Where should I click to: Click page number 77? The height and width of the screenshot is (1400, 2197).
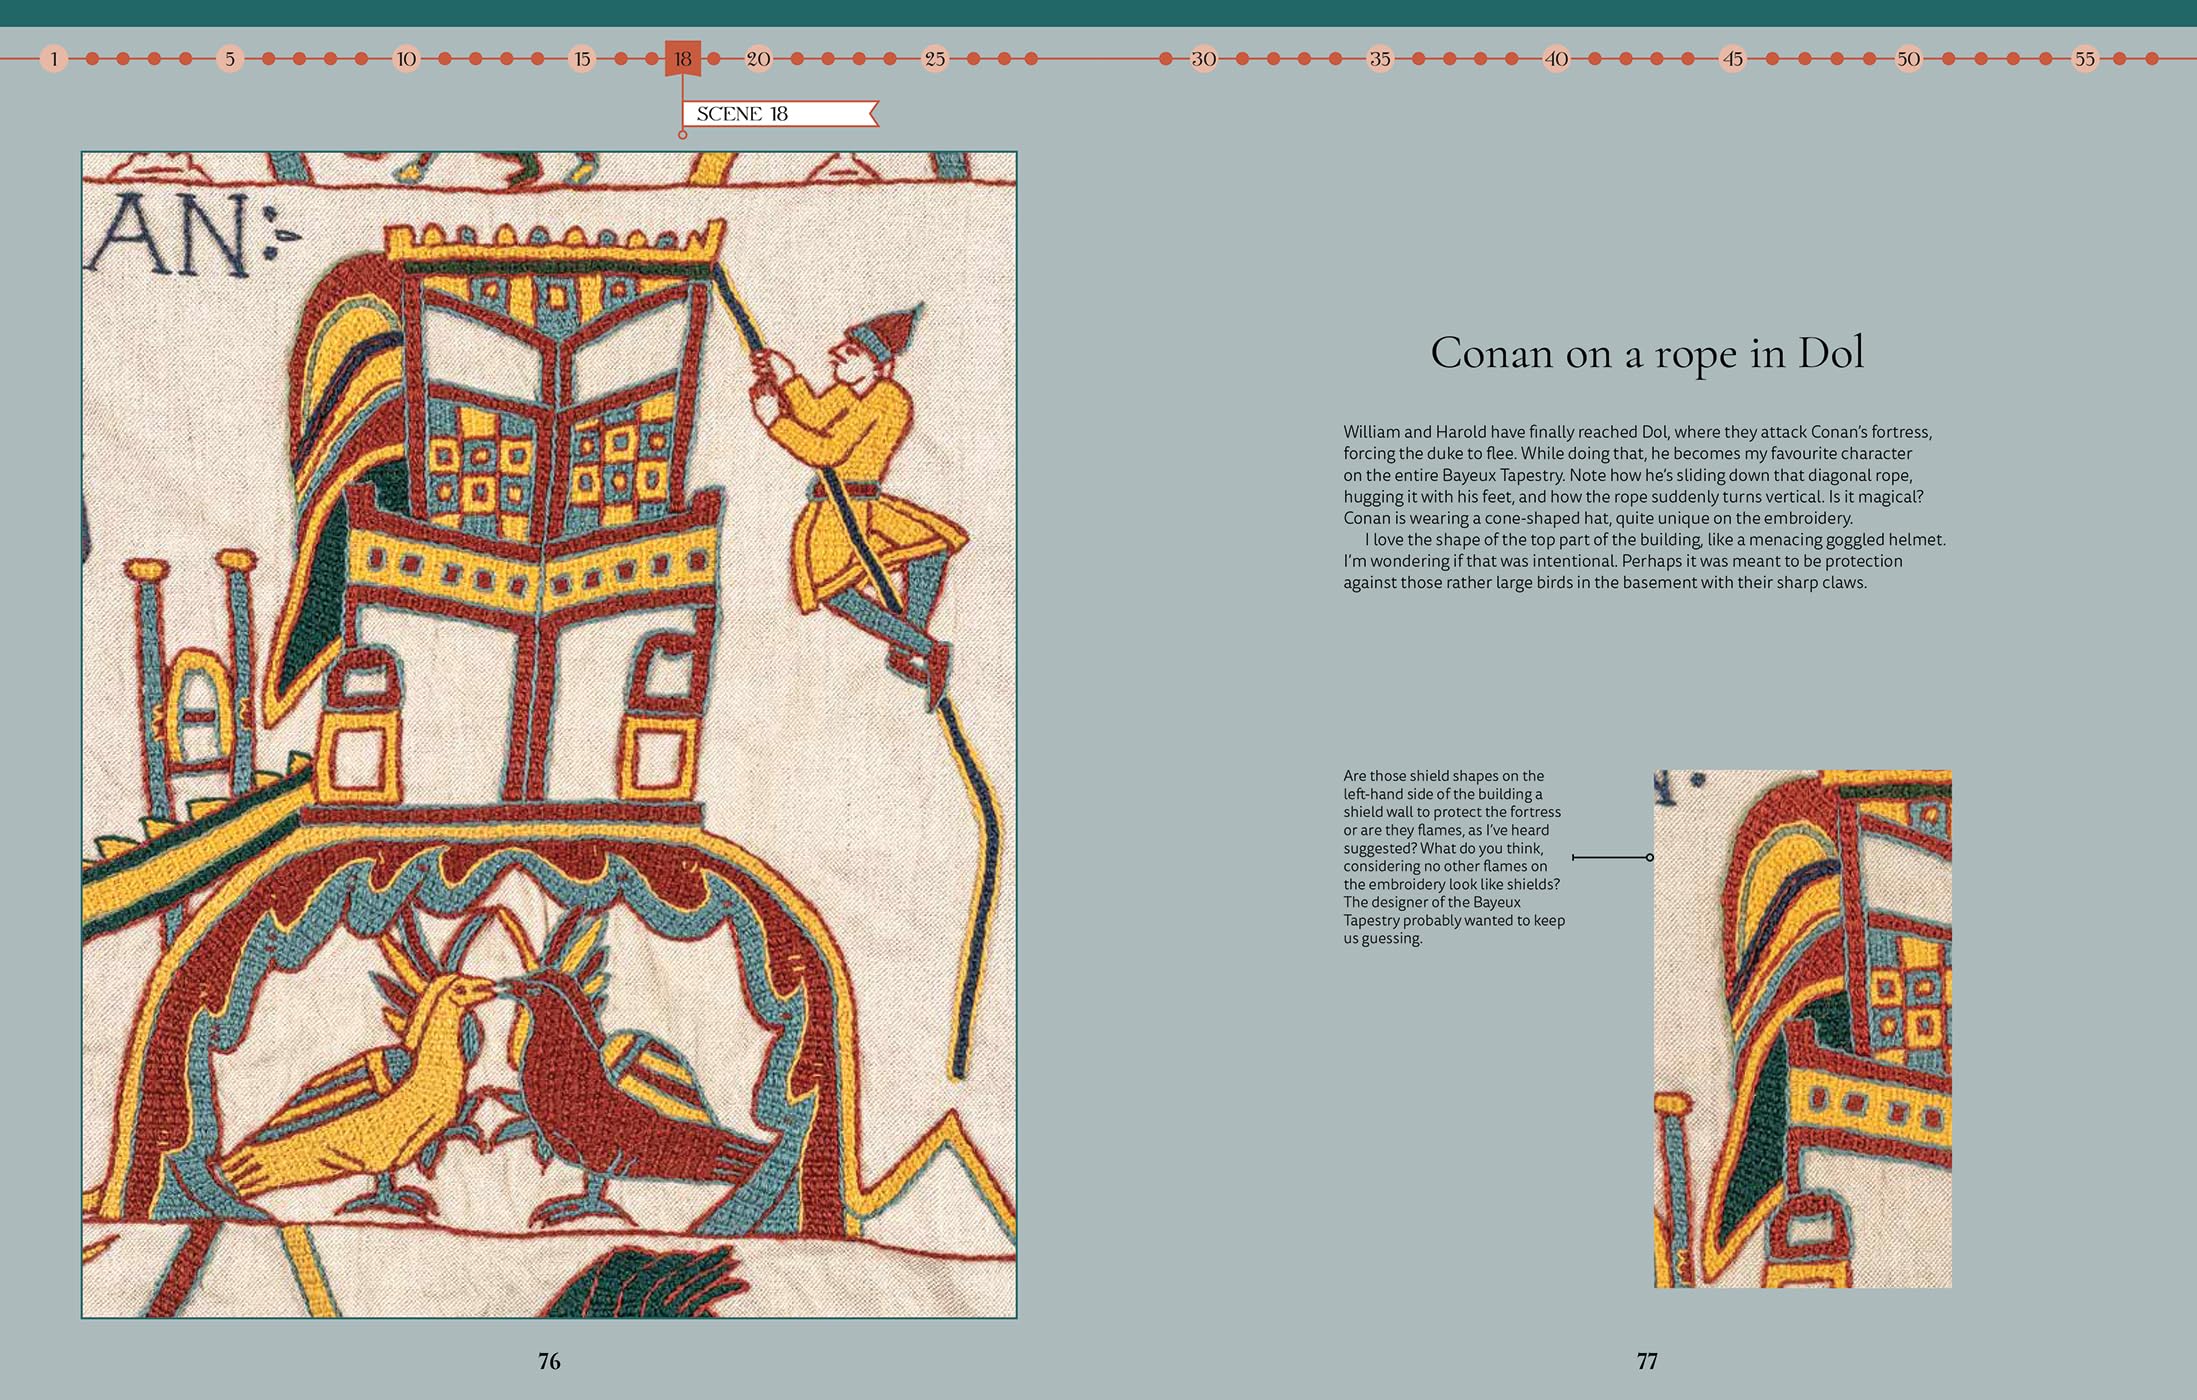point(1647,1361)
